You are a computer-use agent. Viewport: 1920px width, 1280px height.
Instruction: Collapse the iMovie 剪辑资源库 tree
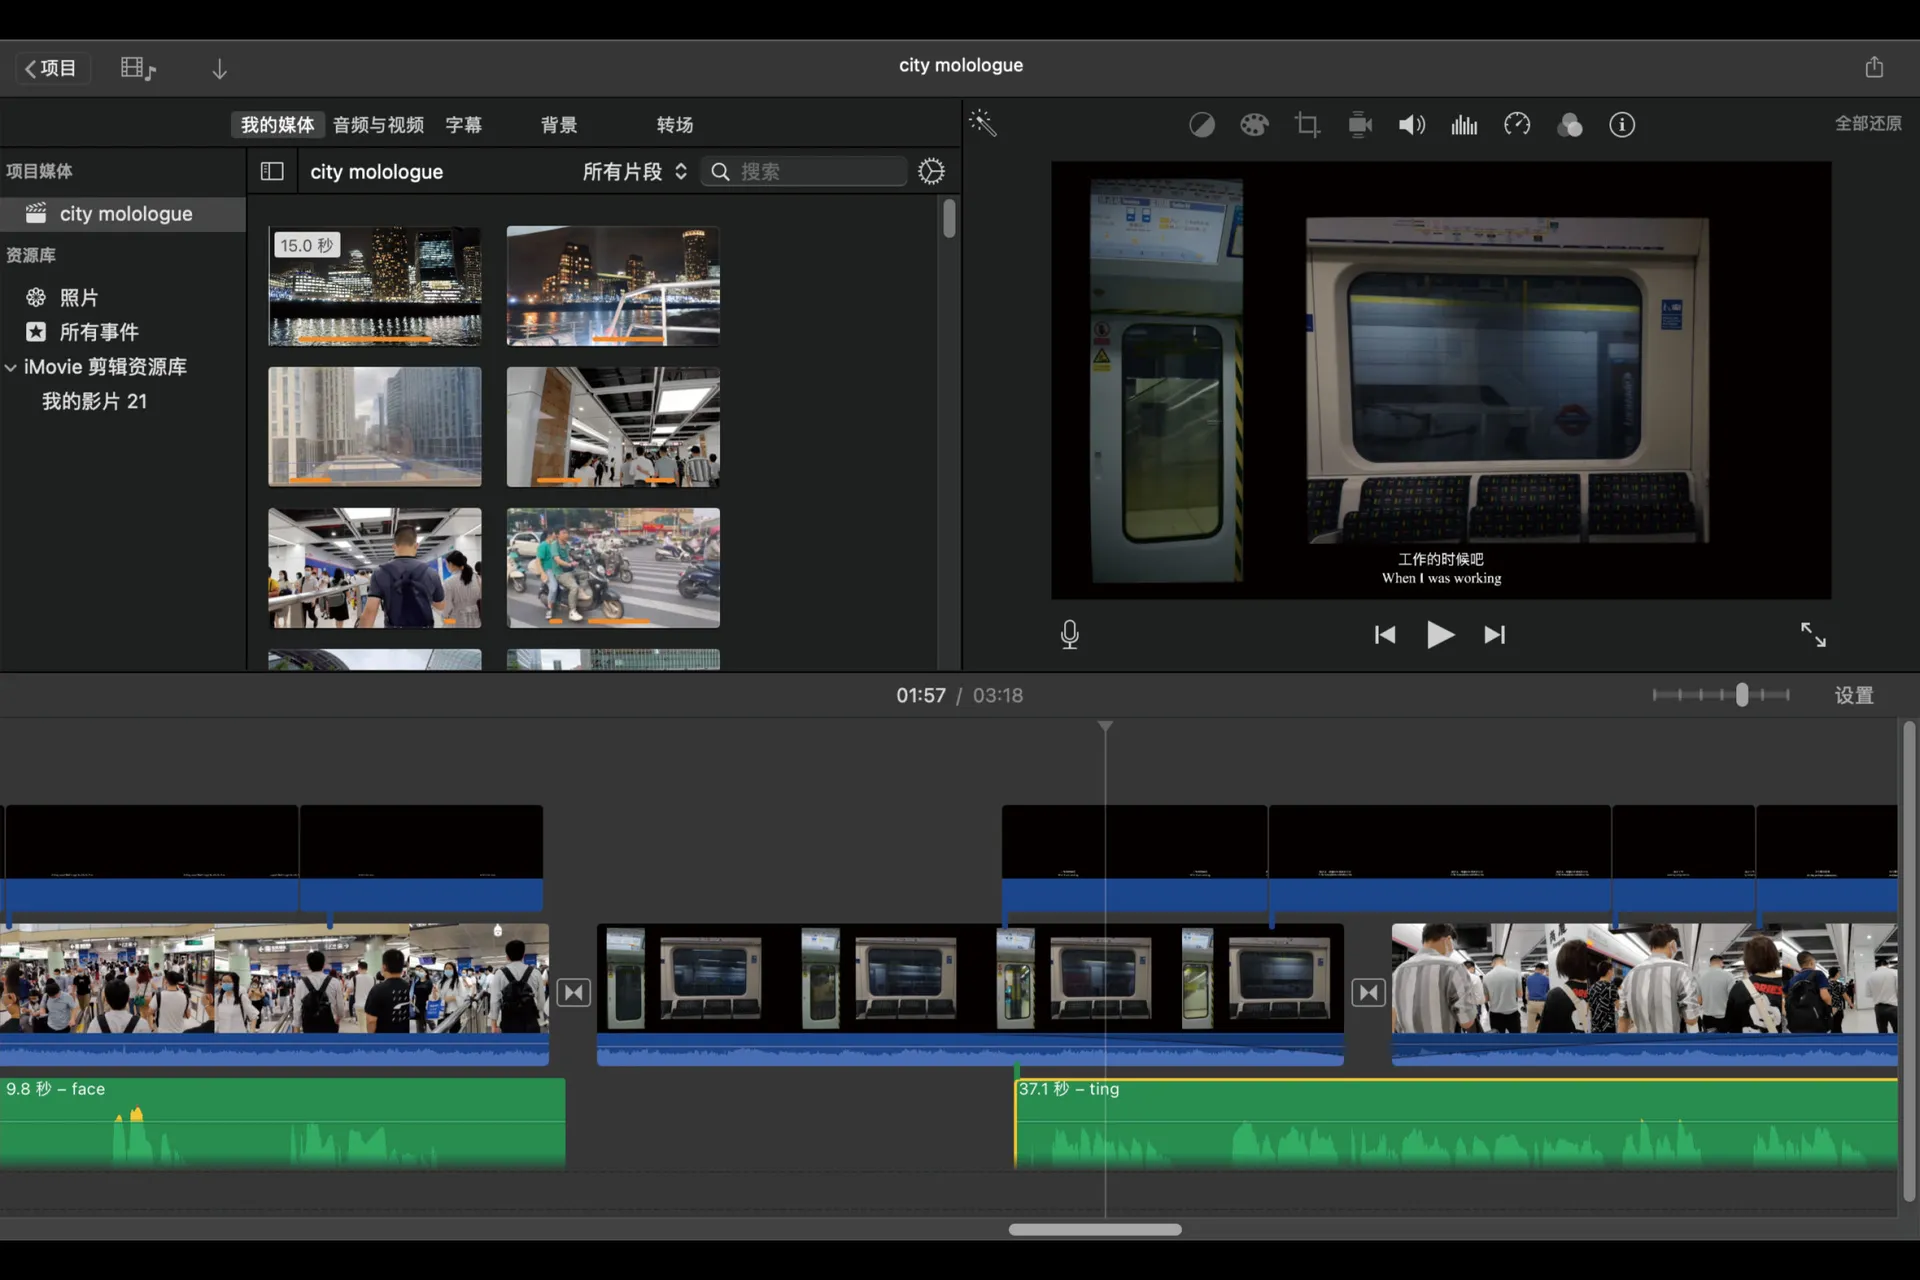coord(11,367)
